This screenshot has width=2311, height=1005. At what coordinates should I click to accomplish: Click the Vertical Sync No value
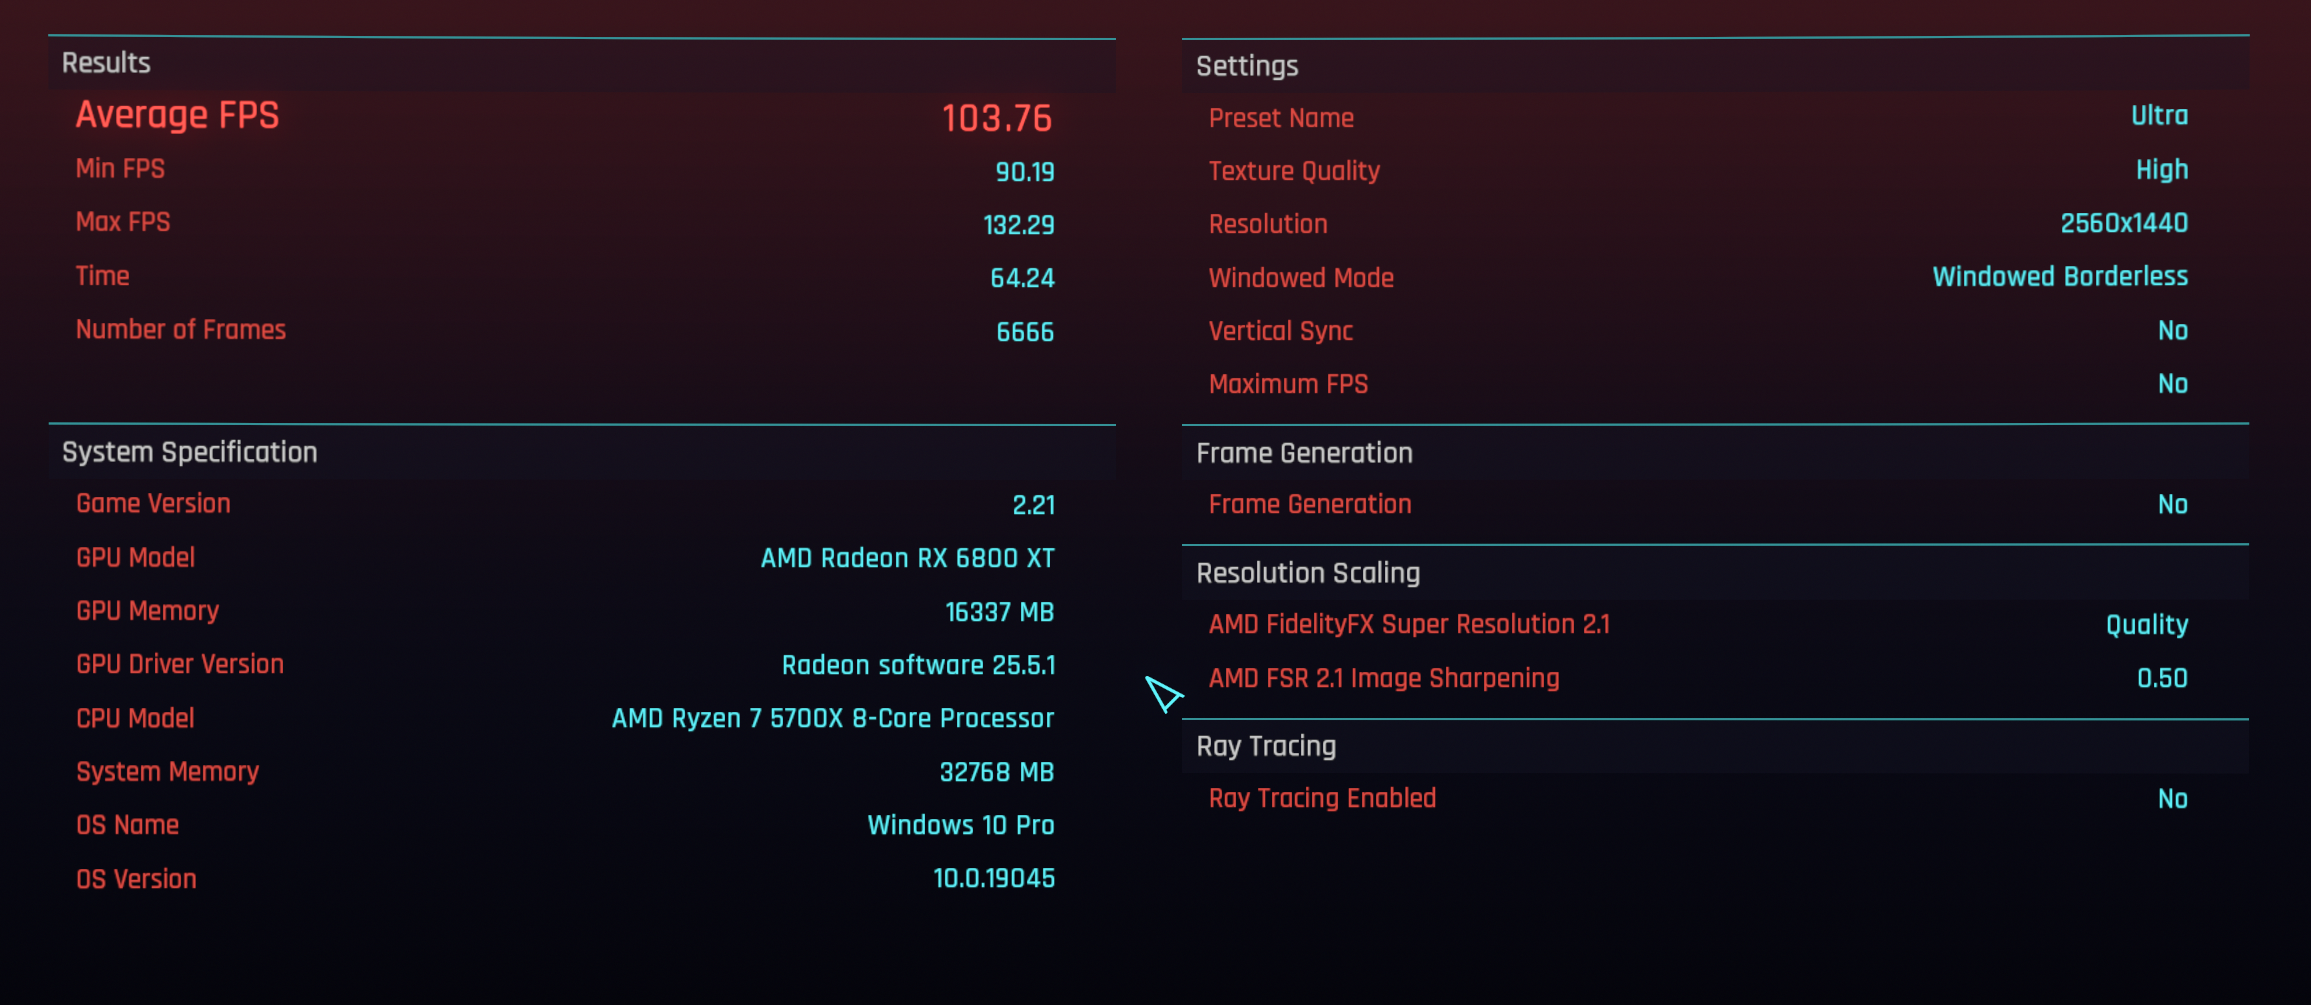click(x=2173, y=331)
